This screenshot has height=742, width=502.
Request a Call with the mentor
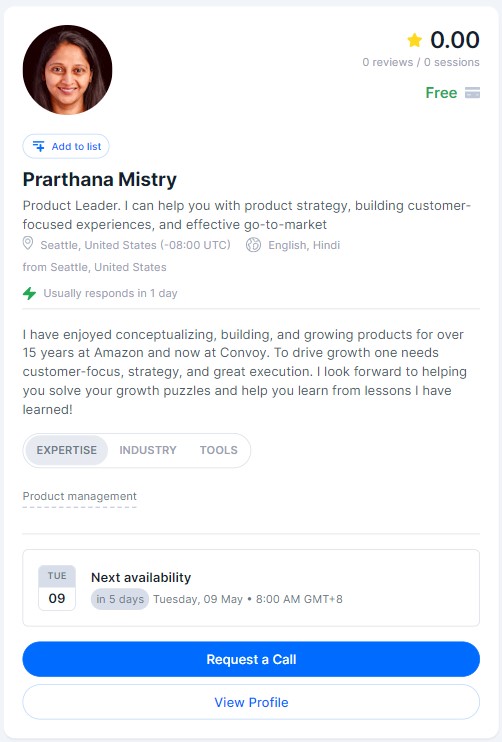(x=251, y=659)
